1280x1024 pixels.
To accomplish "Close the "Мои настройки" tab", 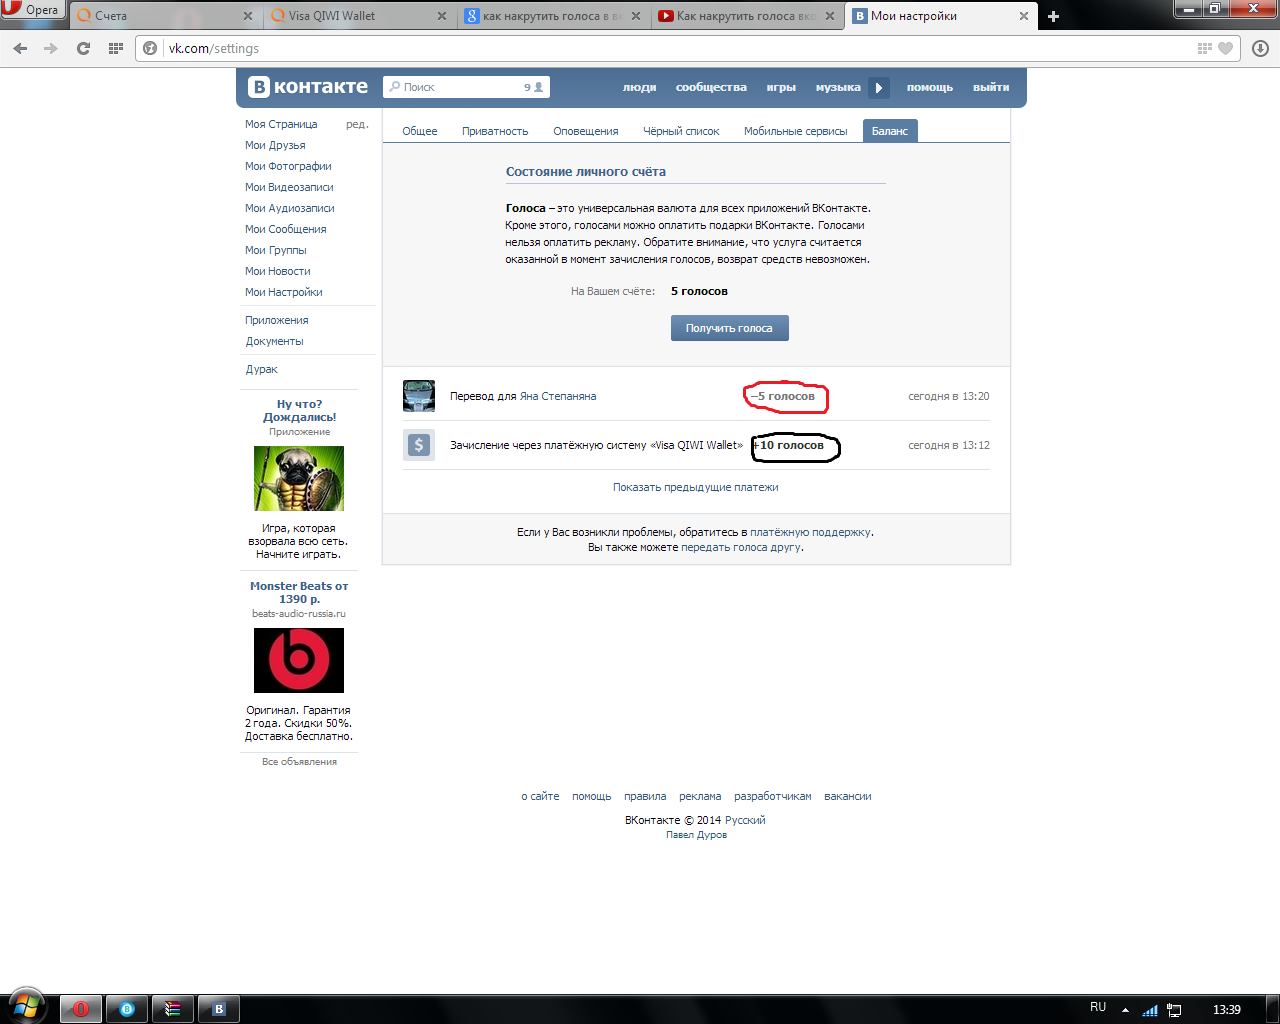I will click(x=1023, y=16).
